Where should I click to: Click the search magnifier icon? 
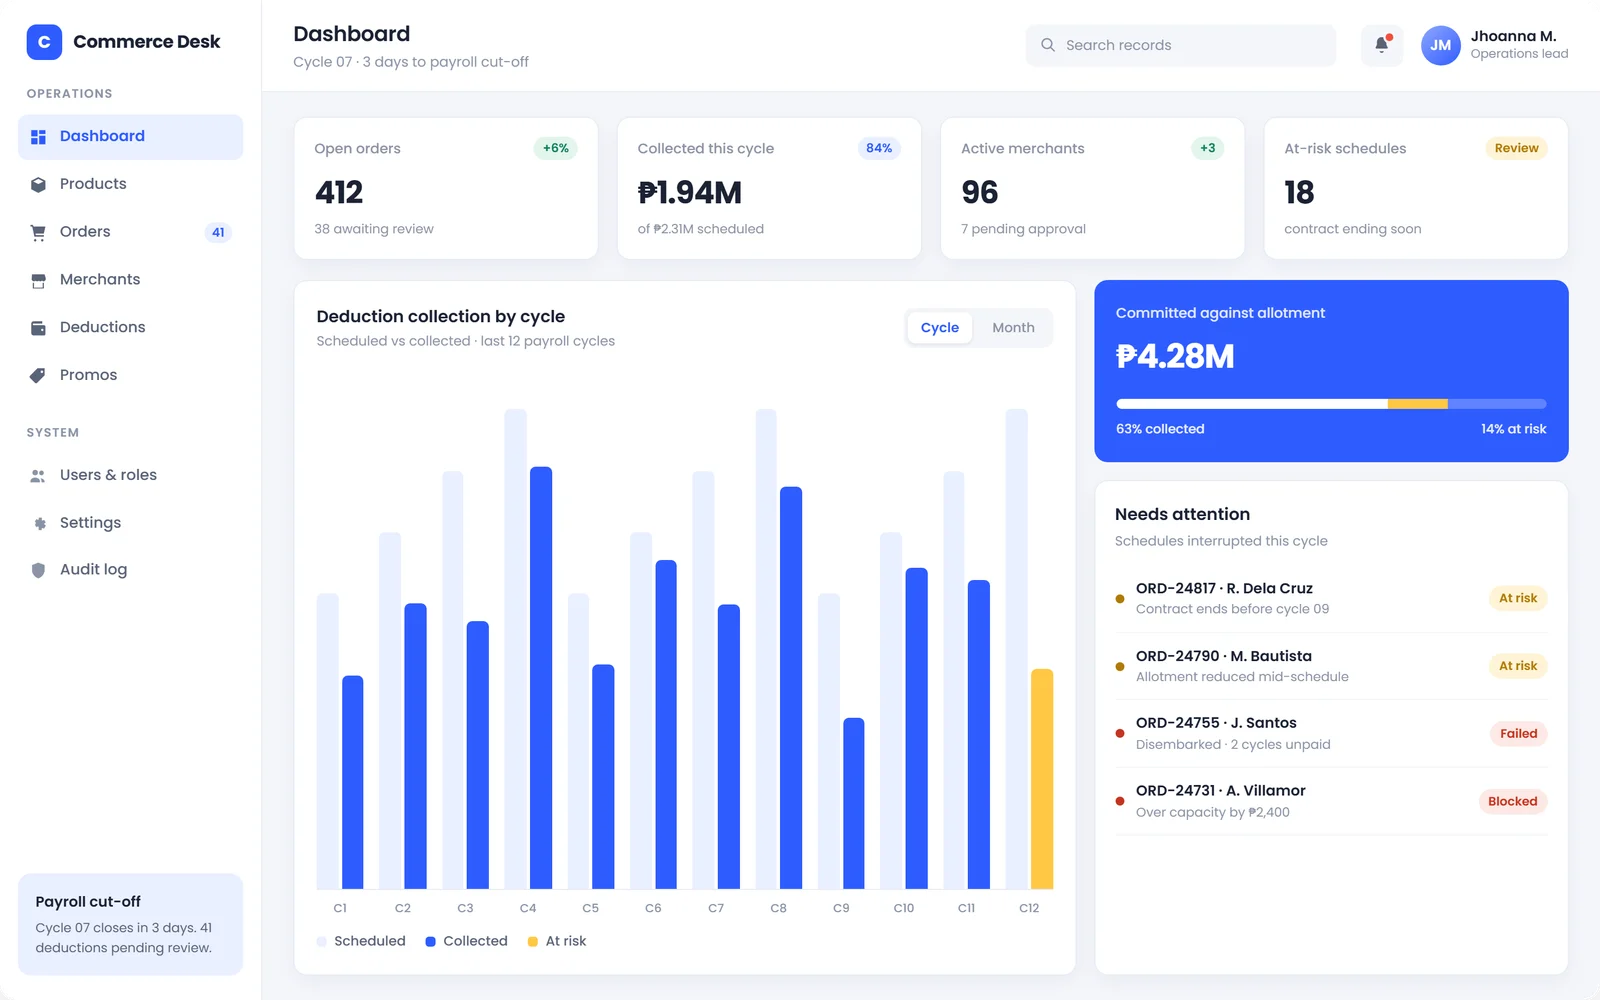[1048, 45]
